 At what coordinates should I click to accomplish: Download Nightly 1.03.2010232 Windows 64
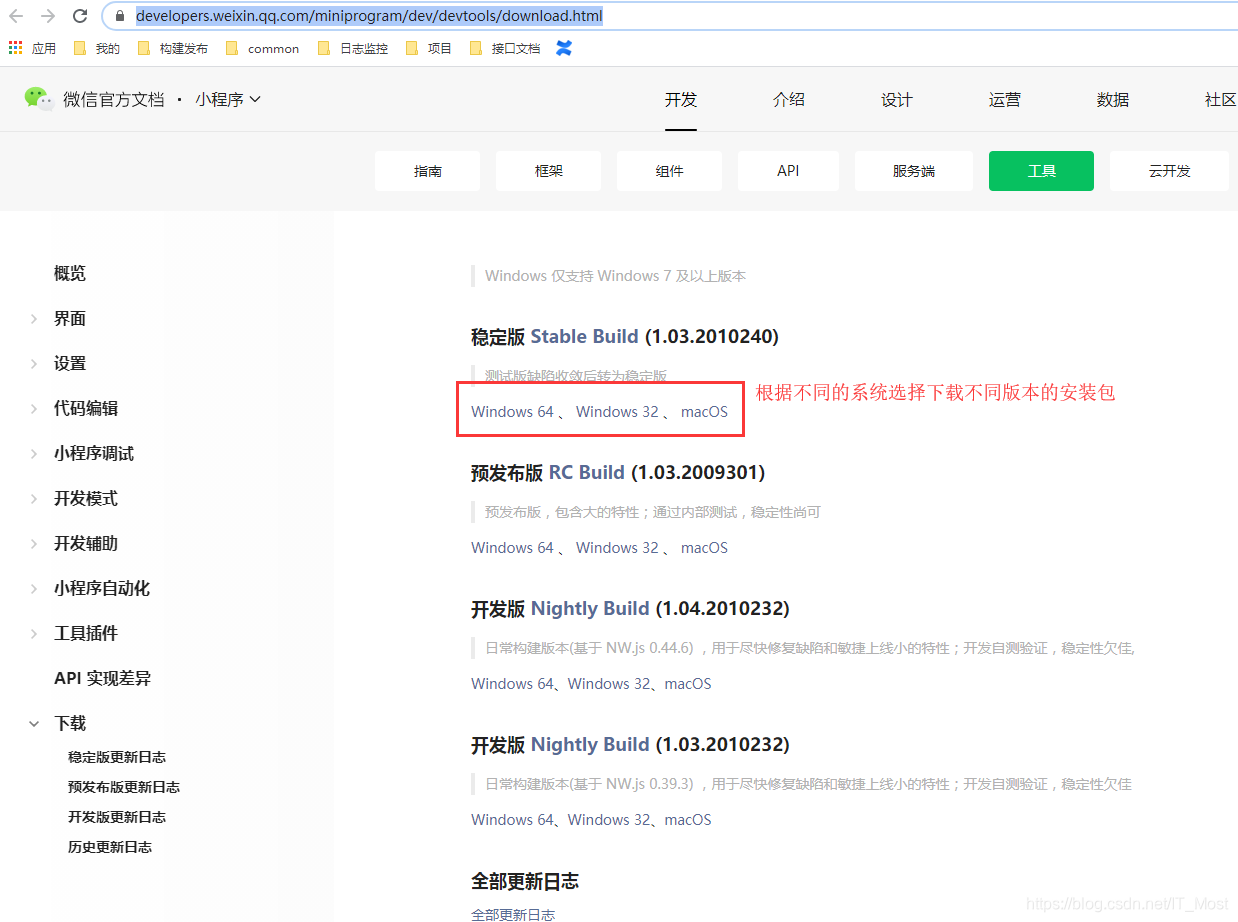(x=512, y=819)
